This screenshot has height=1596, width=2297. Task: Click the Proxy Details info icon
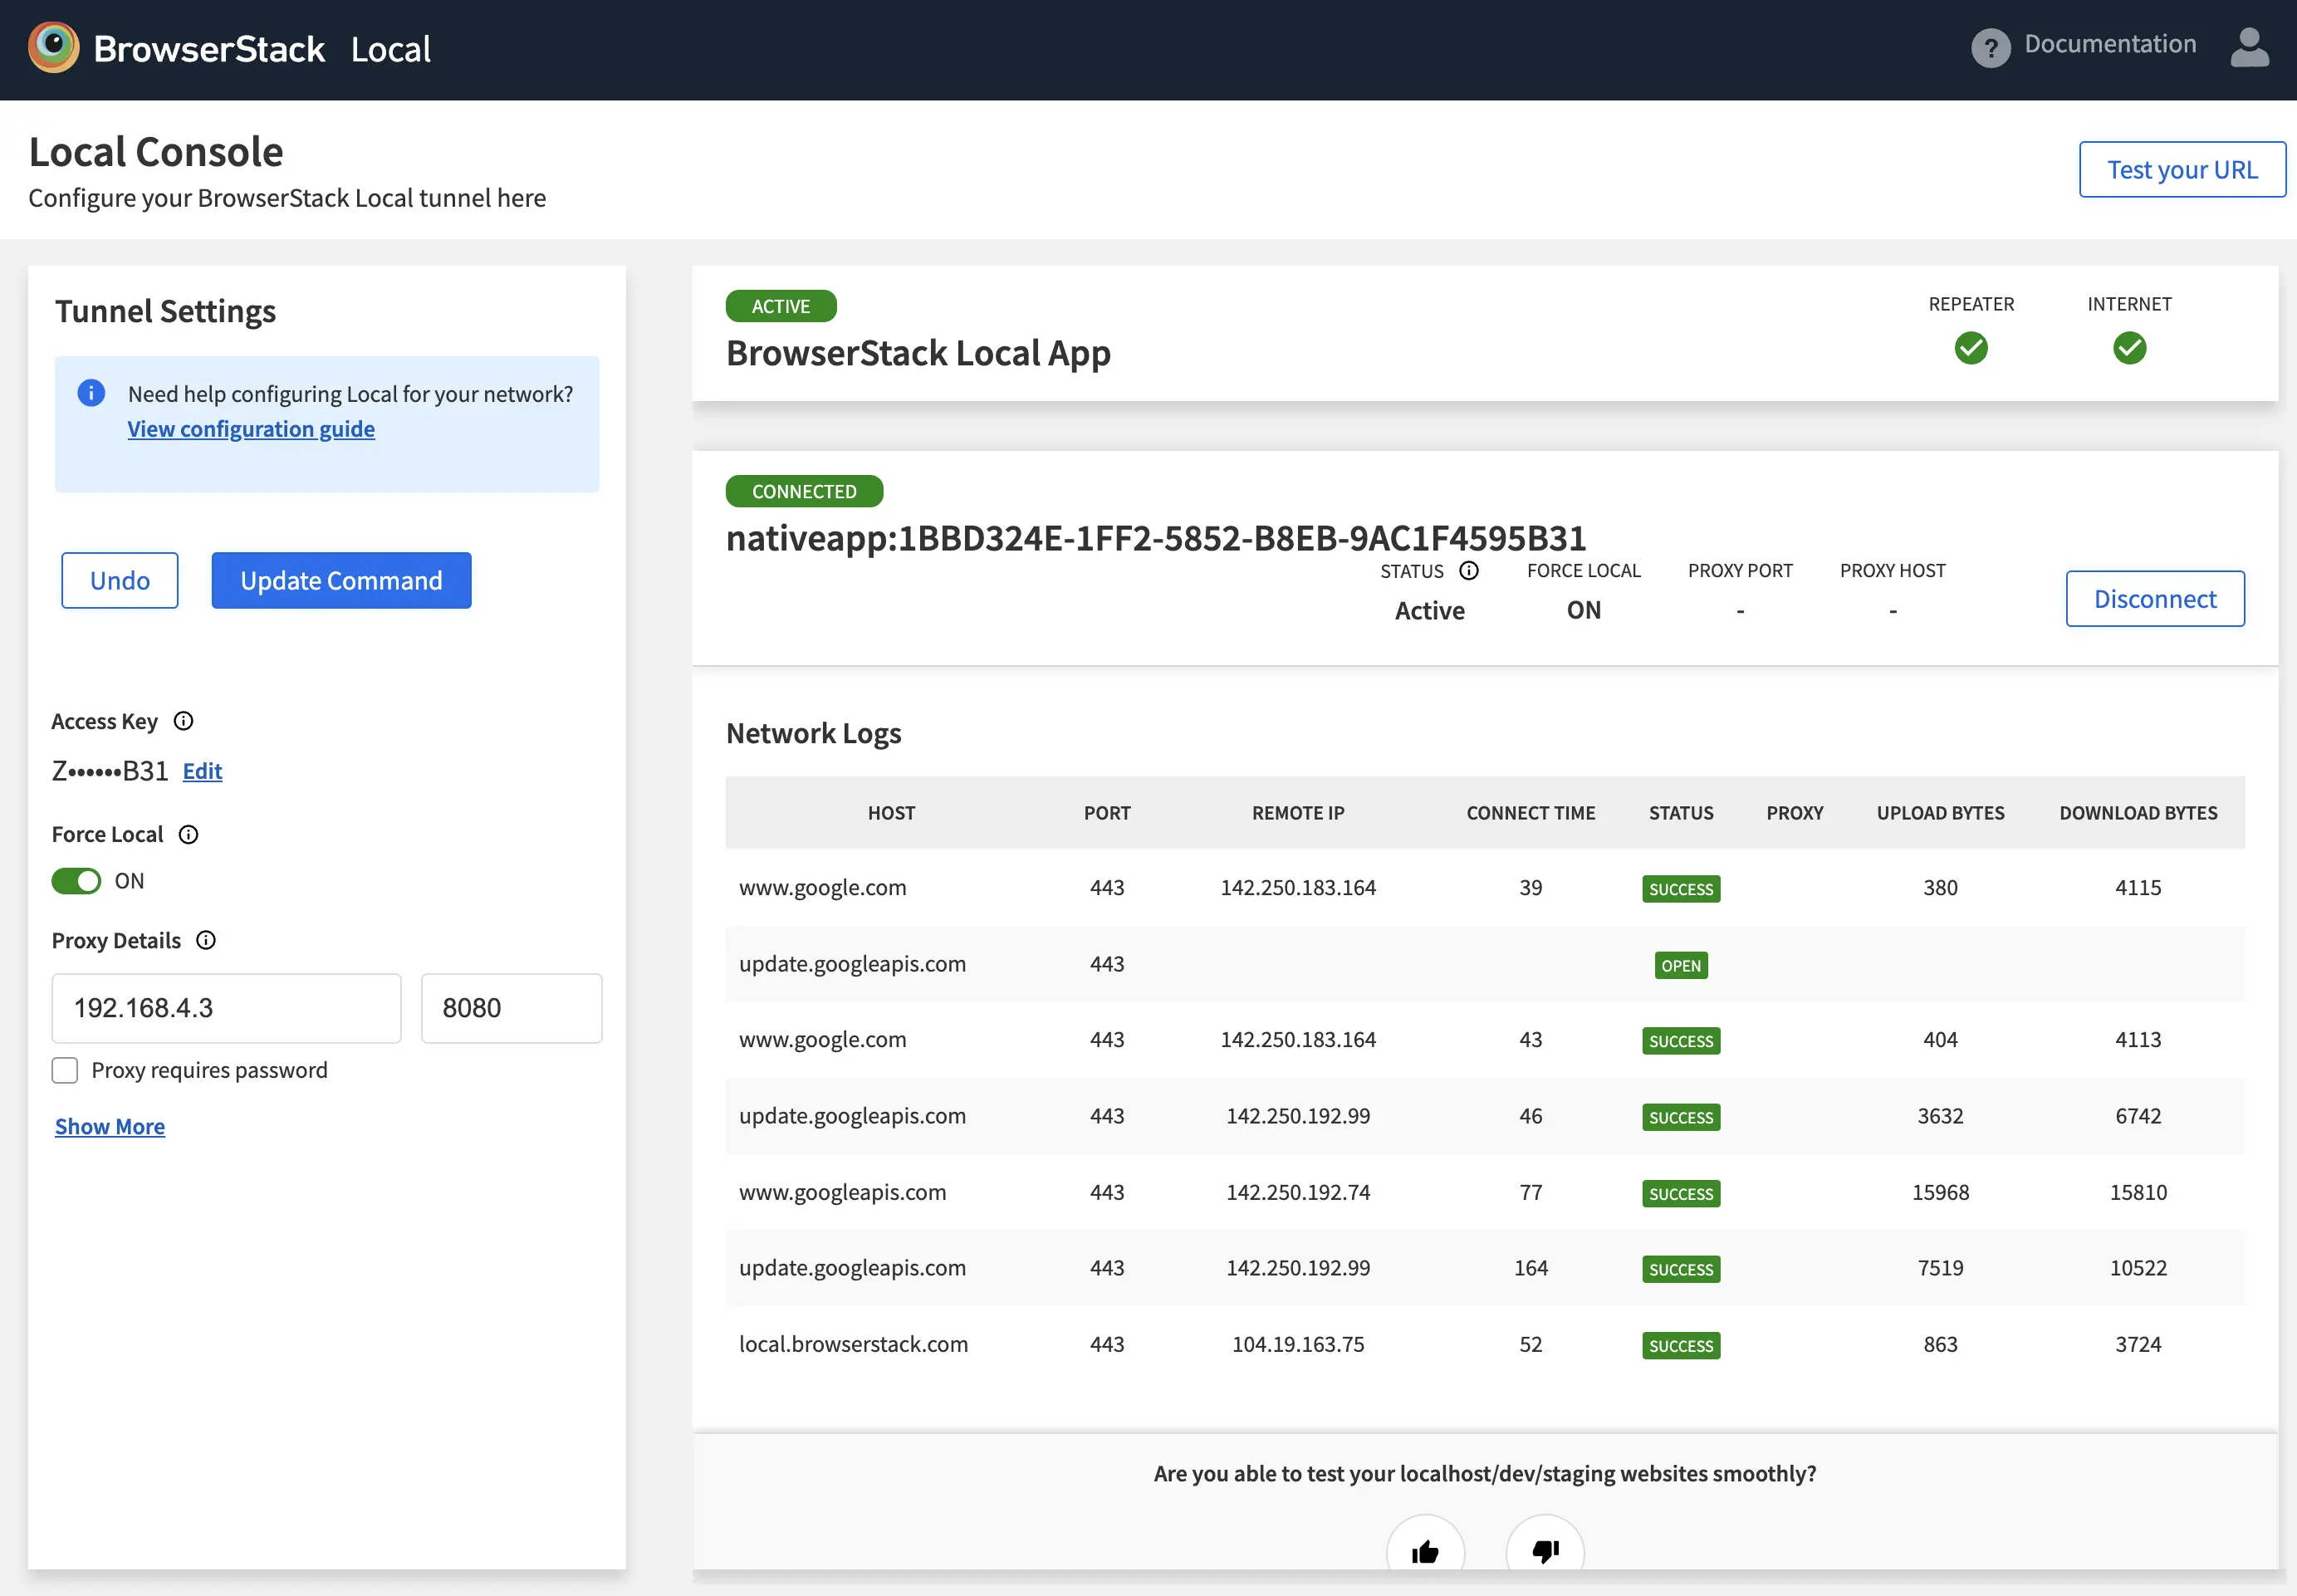coord(206,940)
